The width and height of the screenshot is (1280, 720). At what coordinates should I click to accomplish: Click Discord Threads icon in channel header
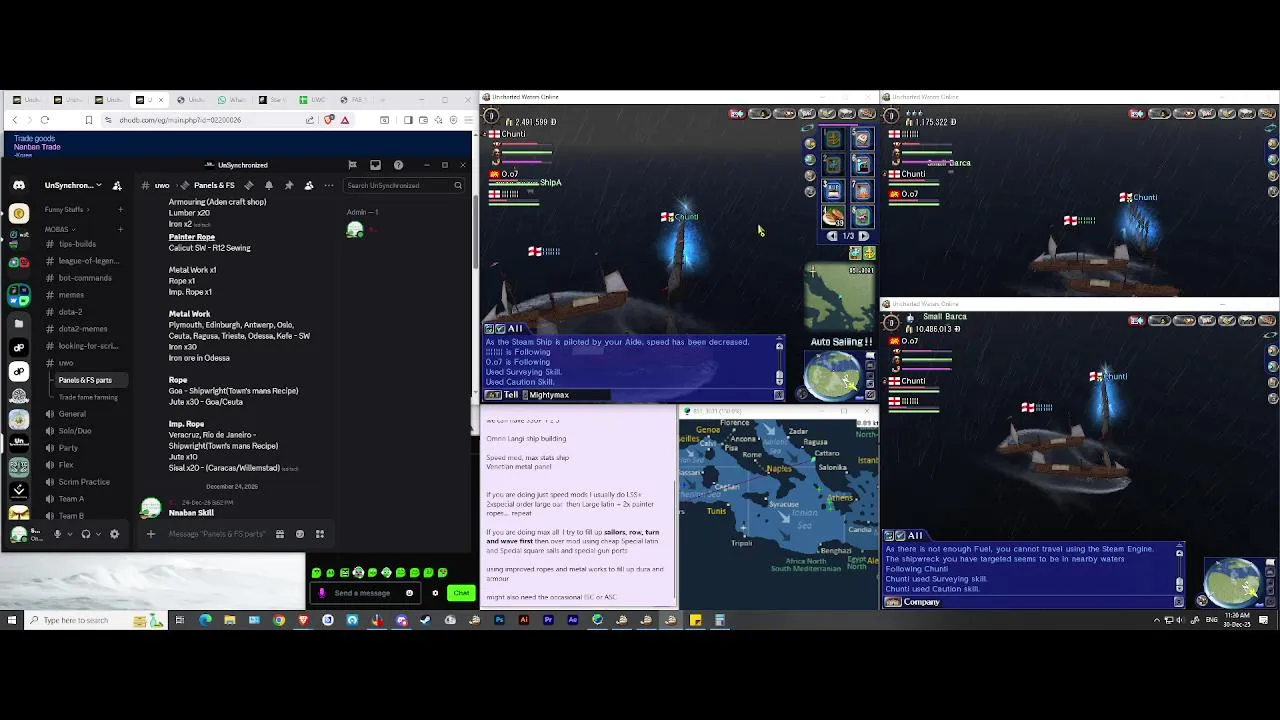(248, 185)
